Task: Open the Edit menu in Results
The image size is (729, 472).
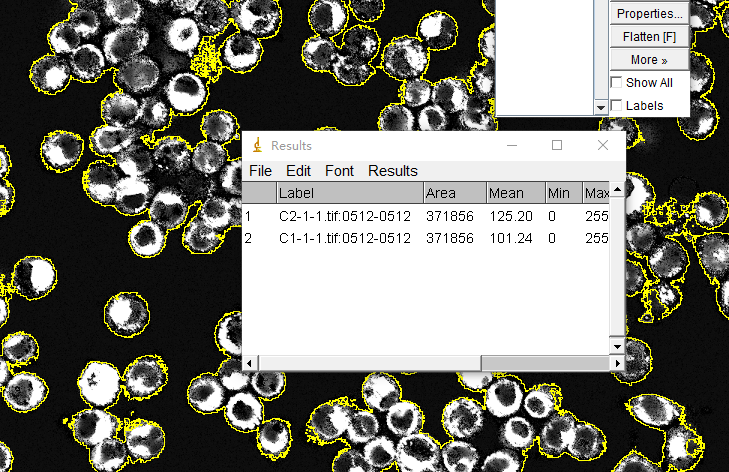Action: (x=298, y=171)
